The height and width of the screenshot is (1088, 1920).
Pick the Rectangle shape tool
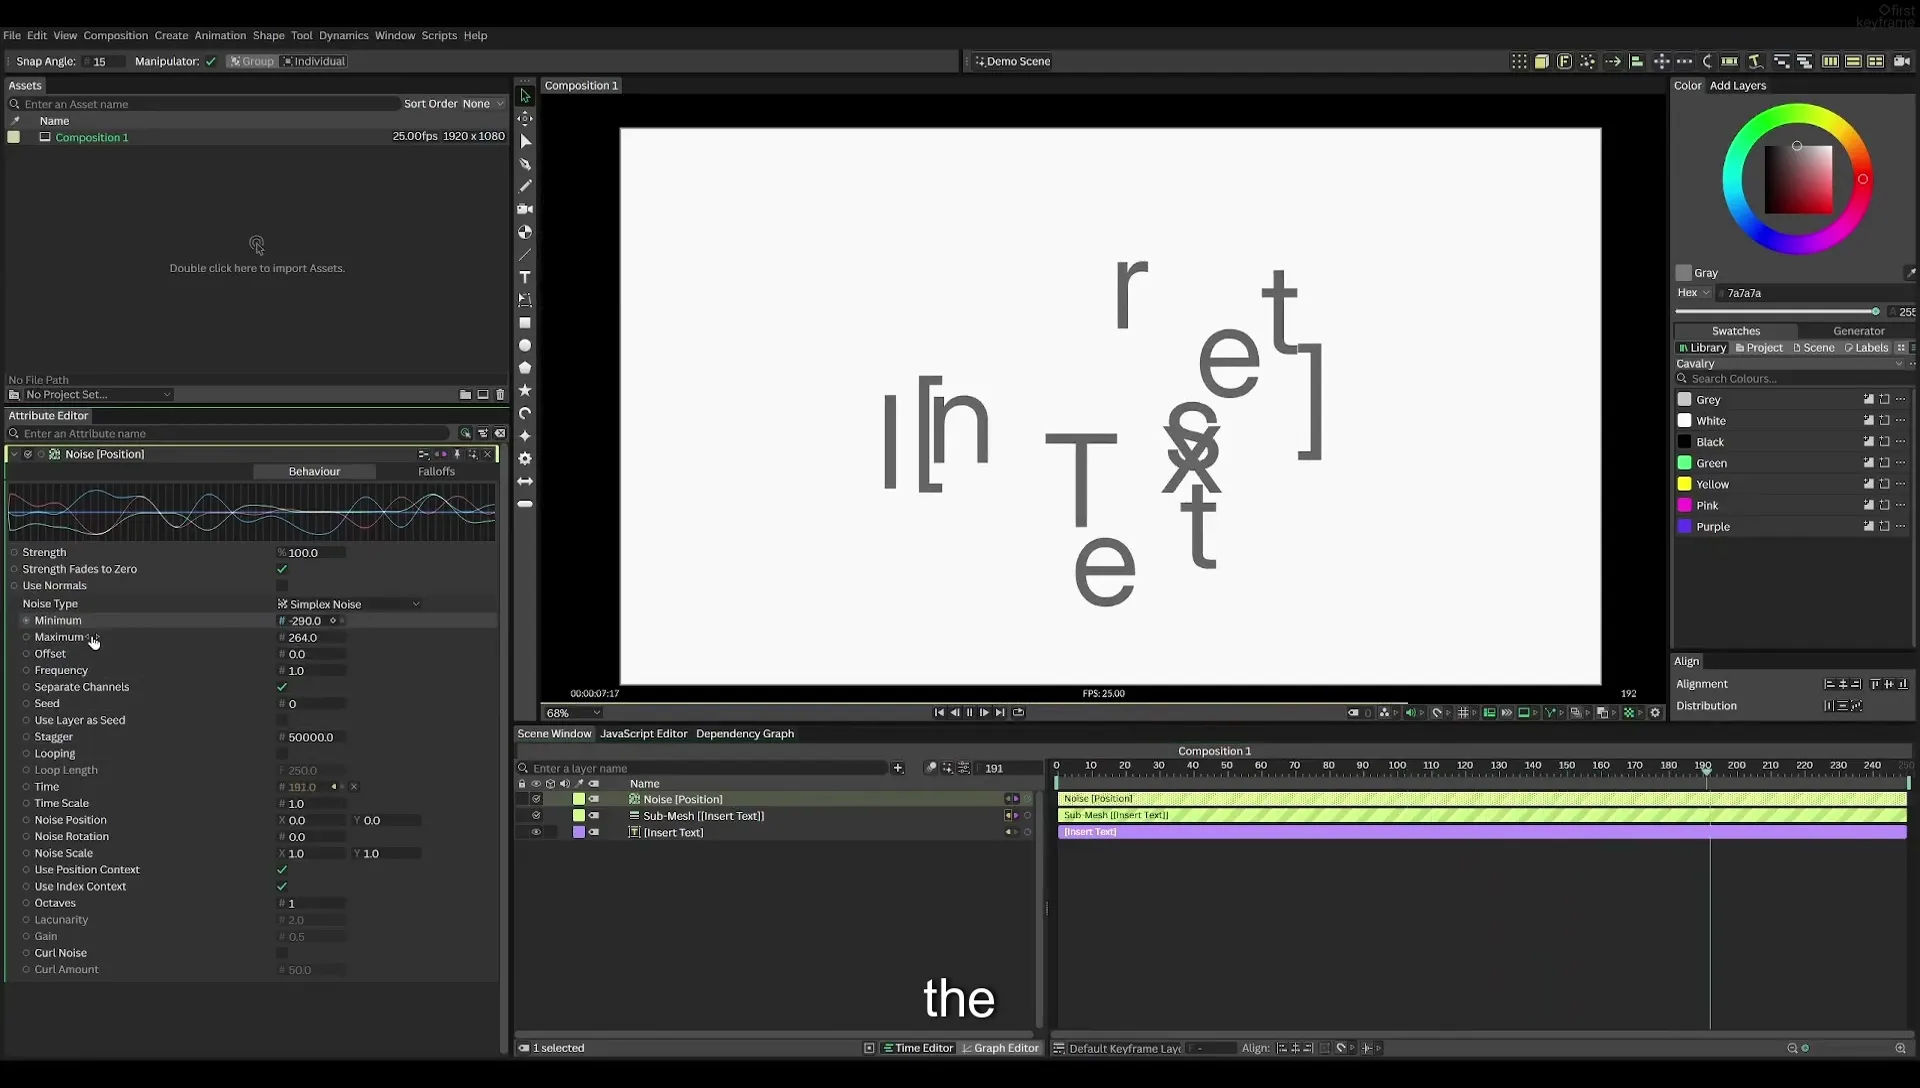tap(525, 323)
